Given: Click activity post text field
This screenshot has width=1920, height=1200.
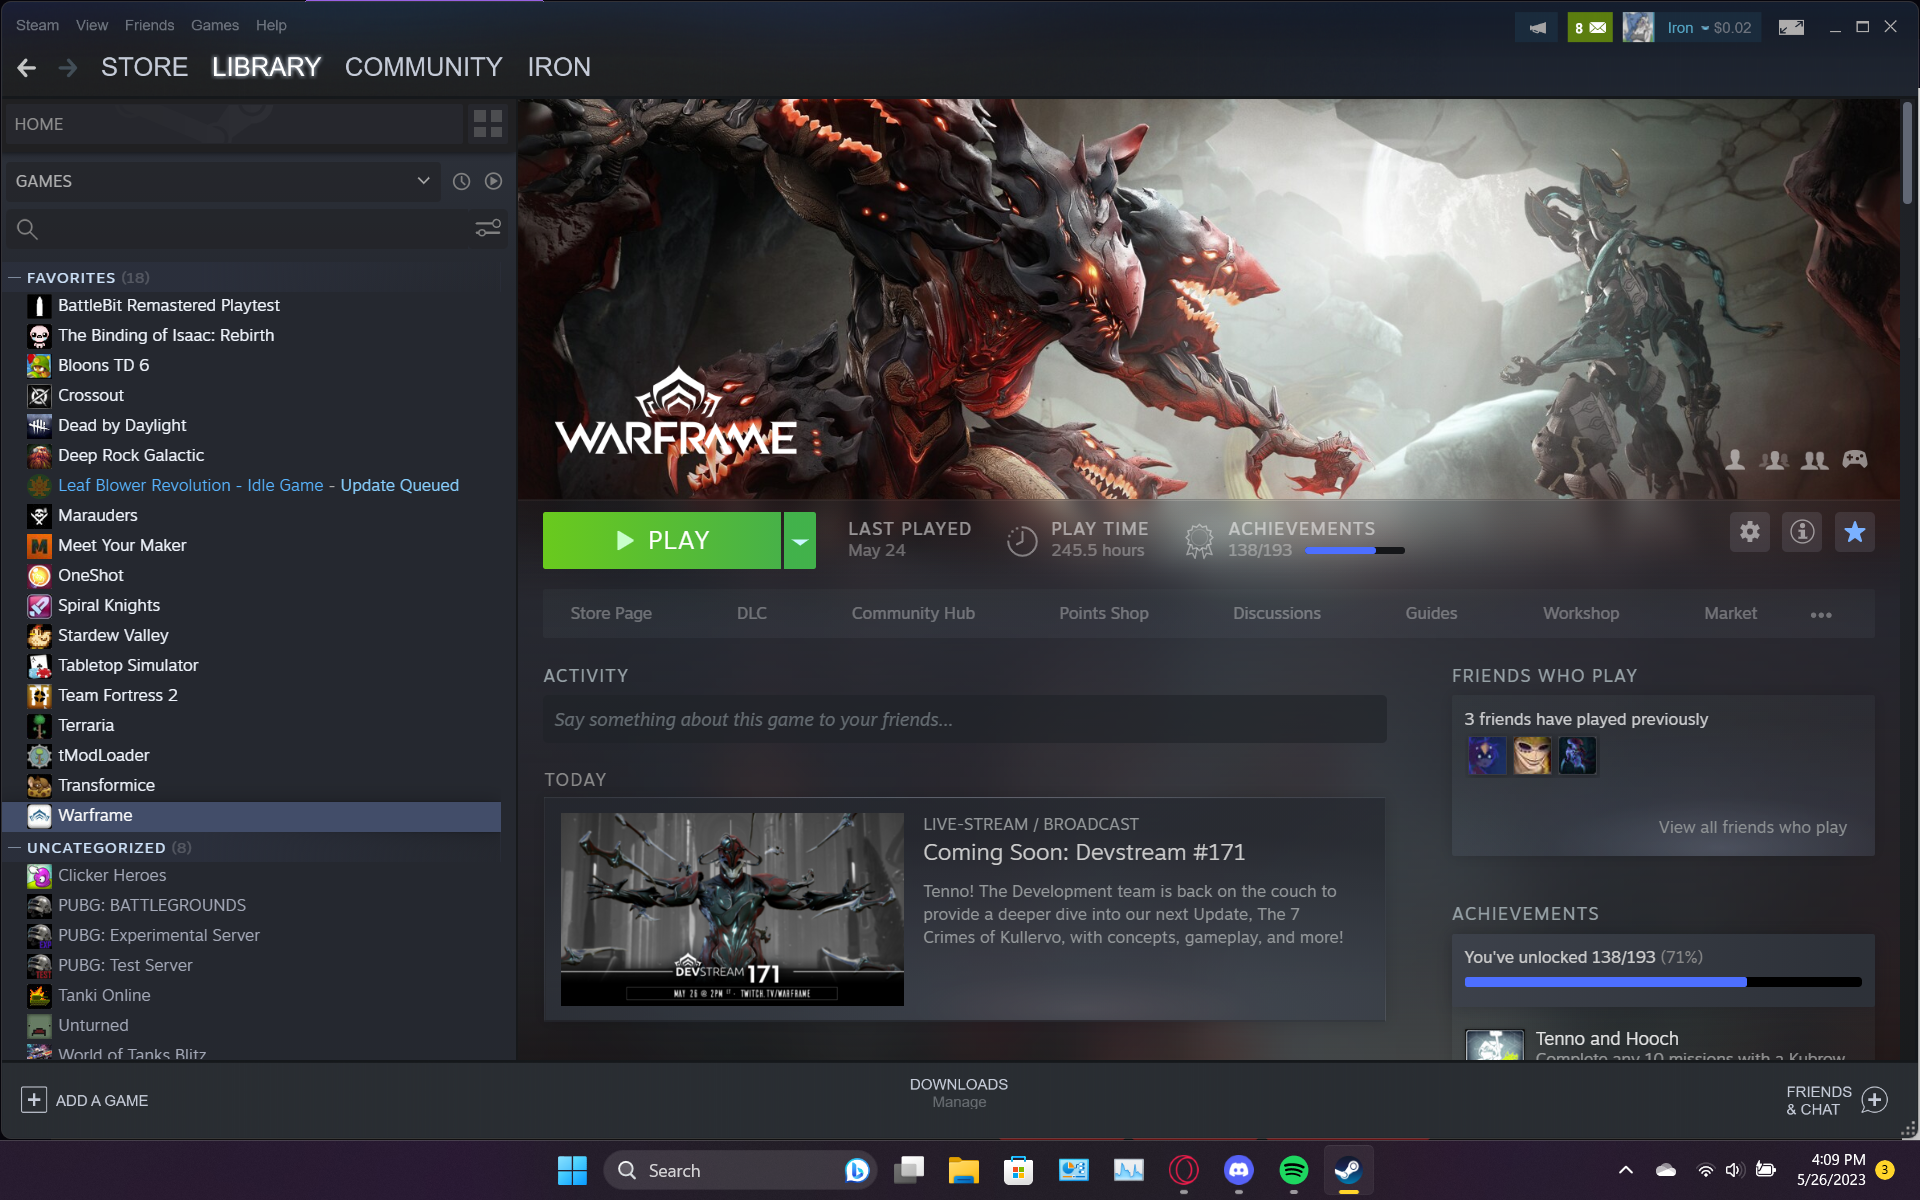Looking at the screenshot, I should click(x=965, y=719).
